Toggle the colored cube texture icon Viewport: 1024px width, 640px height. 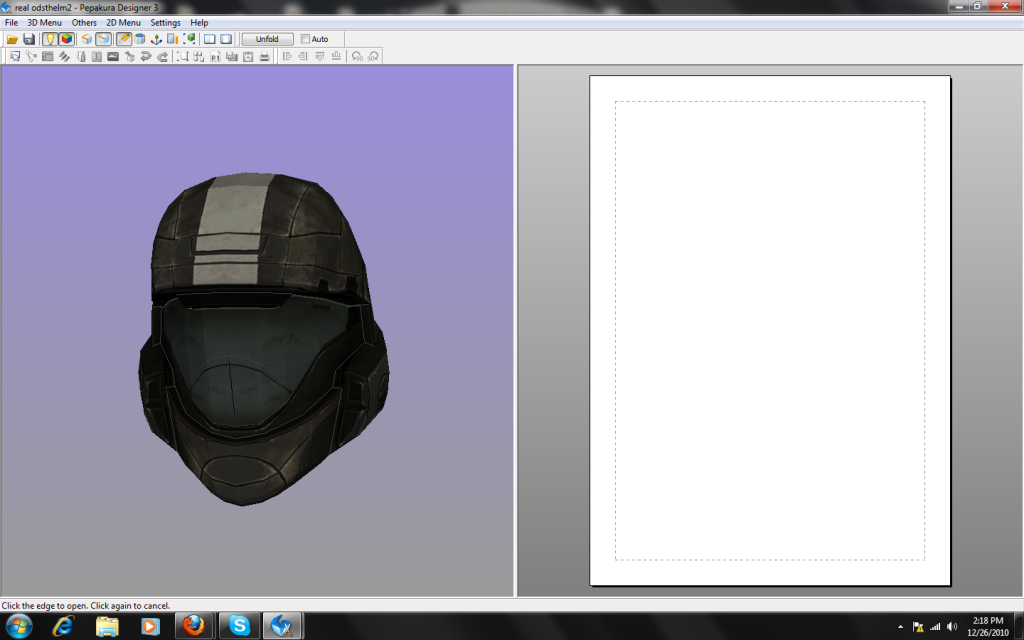(x=66, y=39)
